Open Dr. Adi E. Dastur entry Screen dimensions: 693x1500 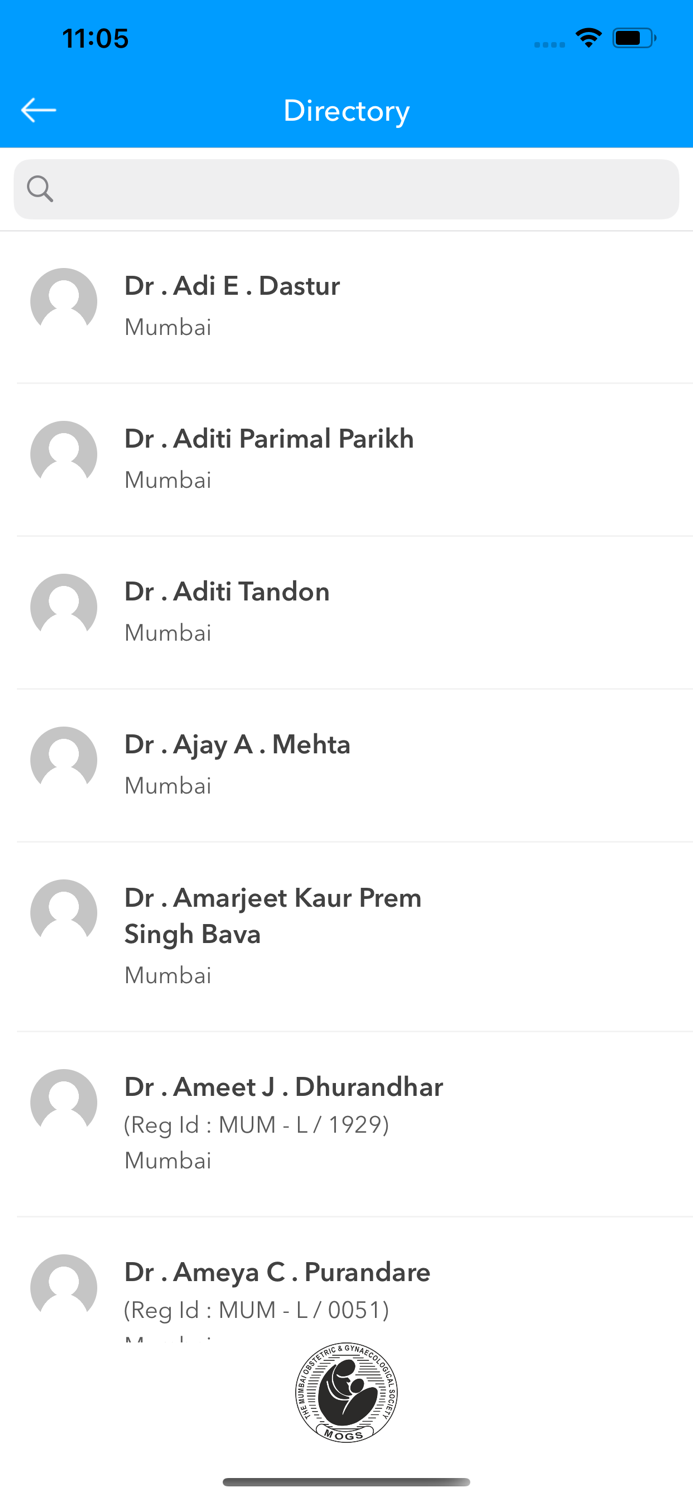[x=232, y=286]
